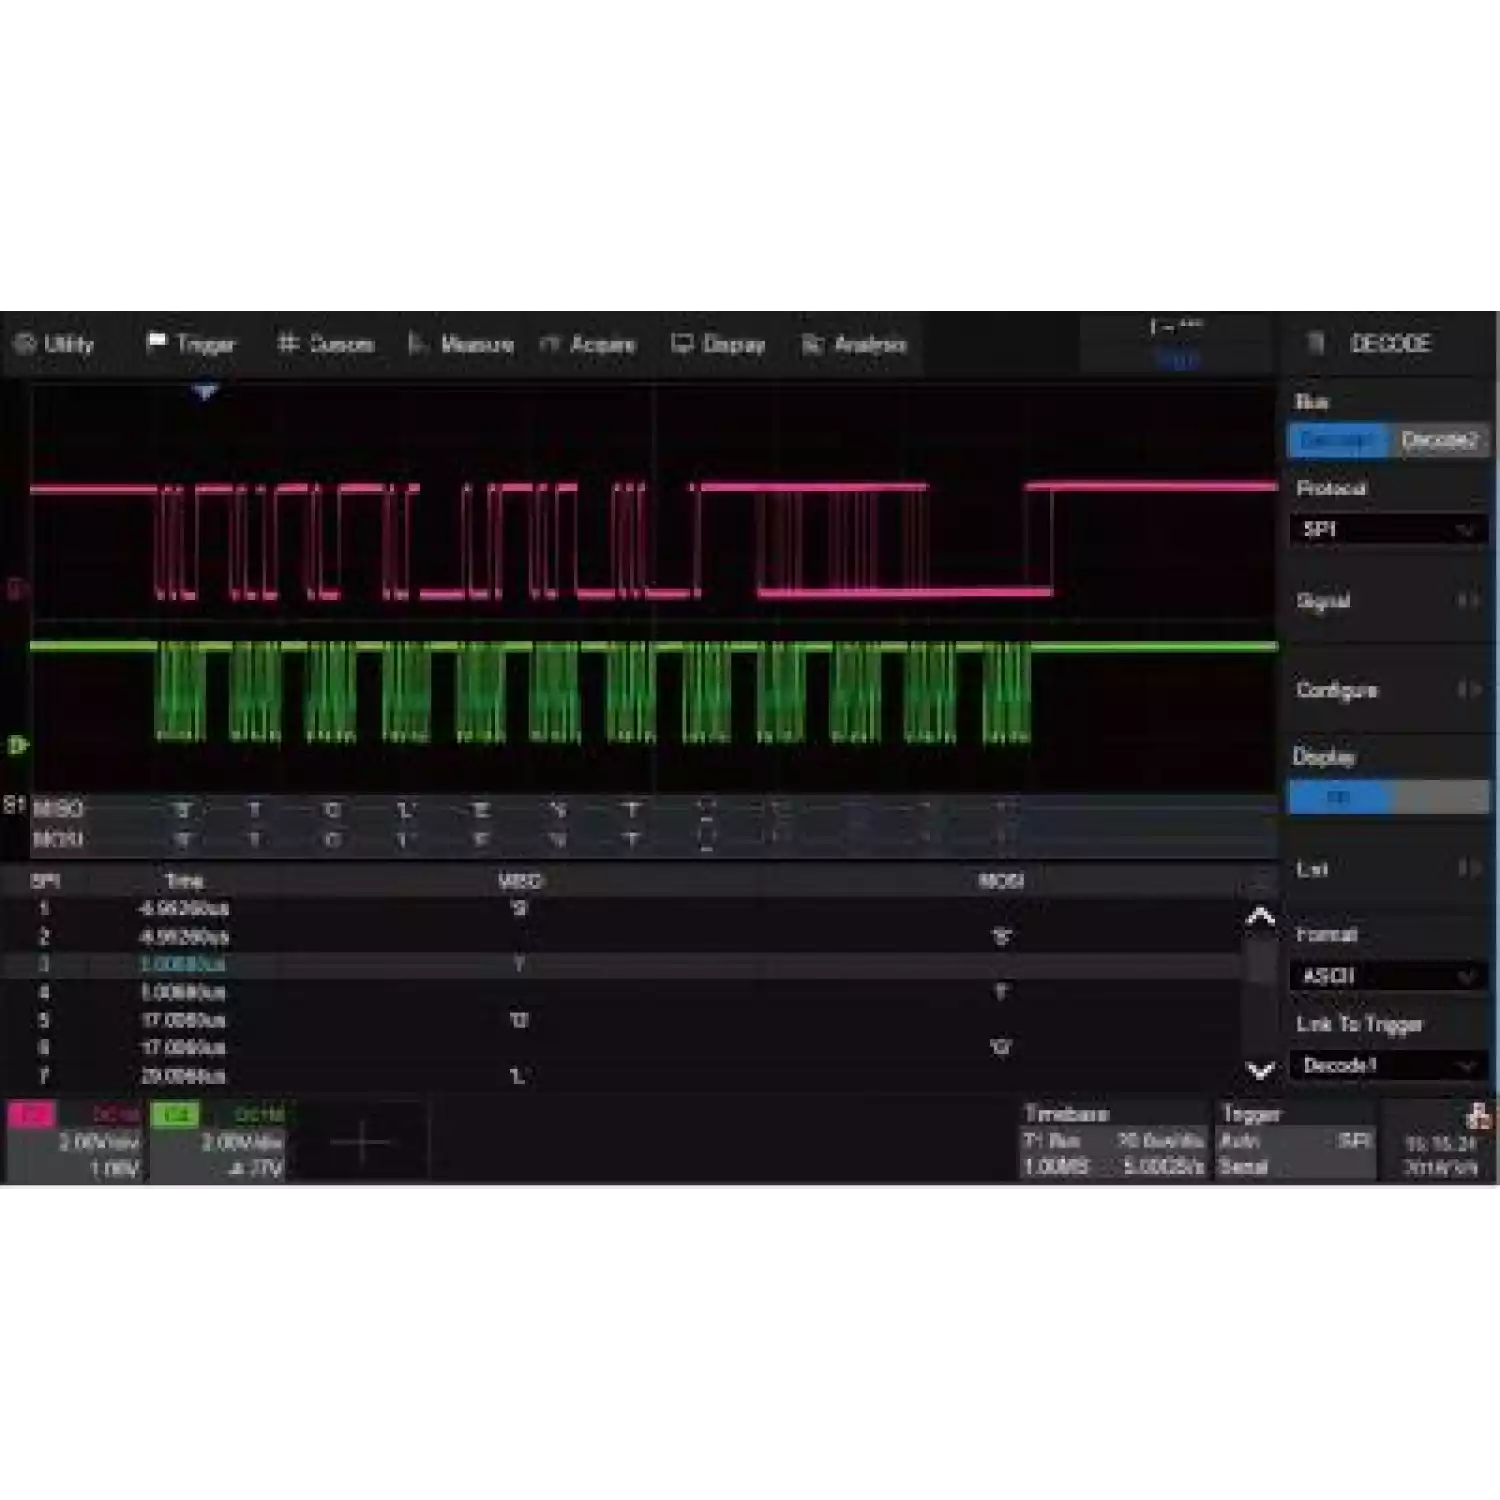The image size is (1500, 1500).
Task: Click the add channel plus box
Action: 362,1141
